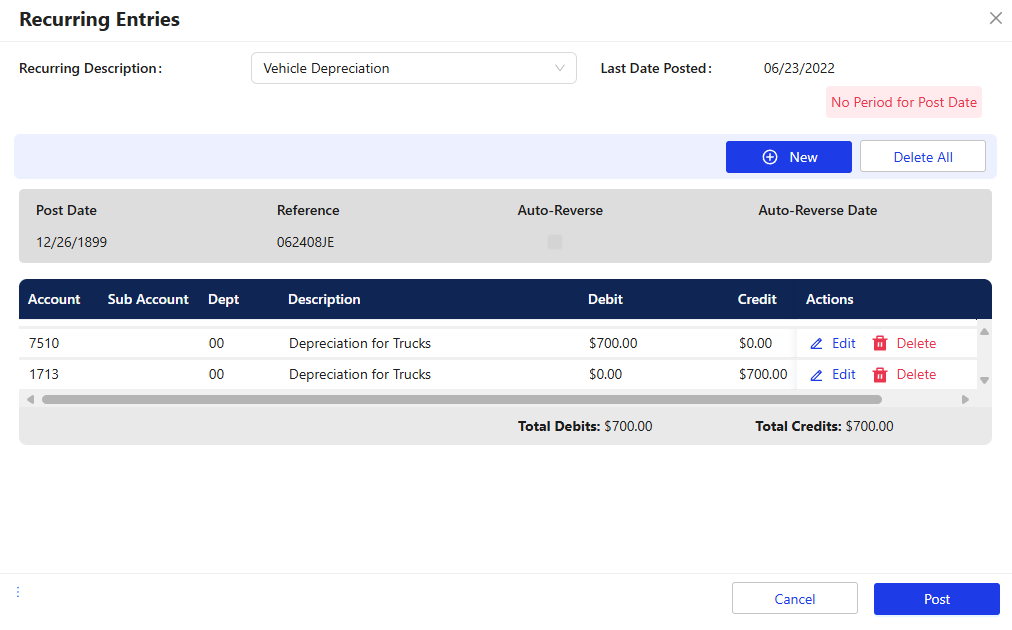Select account number 1713 cell
The height and width of the screenshot is (630, 1012).
pyautogui.click(x=44, y=374)
